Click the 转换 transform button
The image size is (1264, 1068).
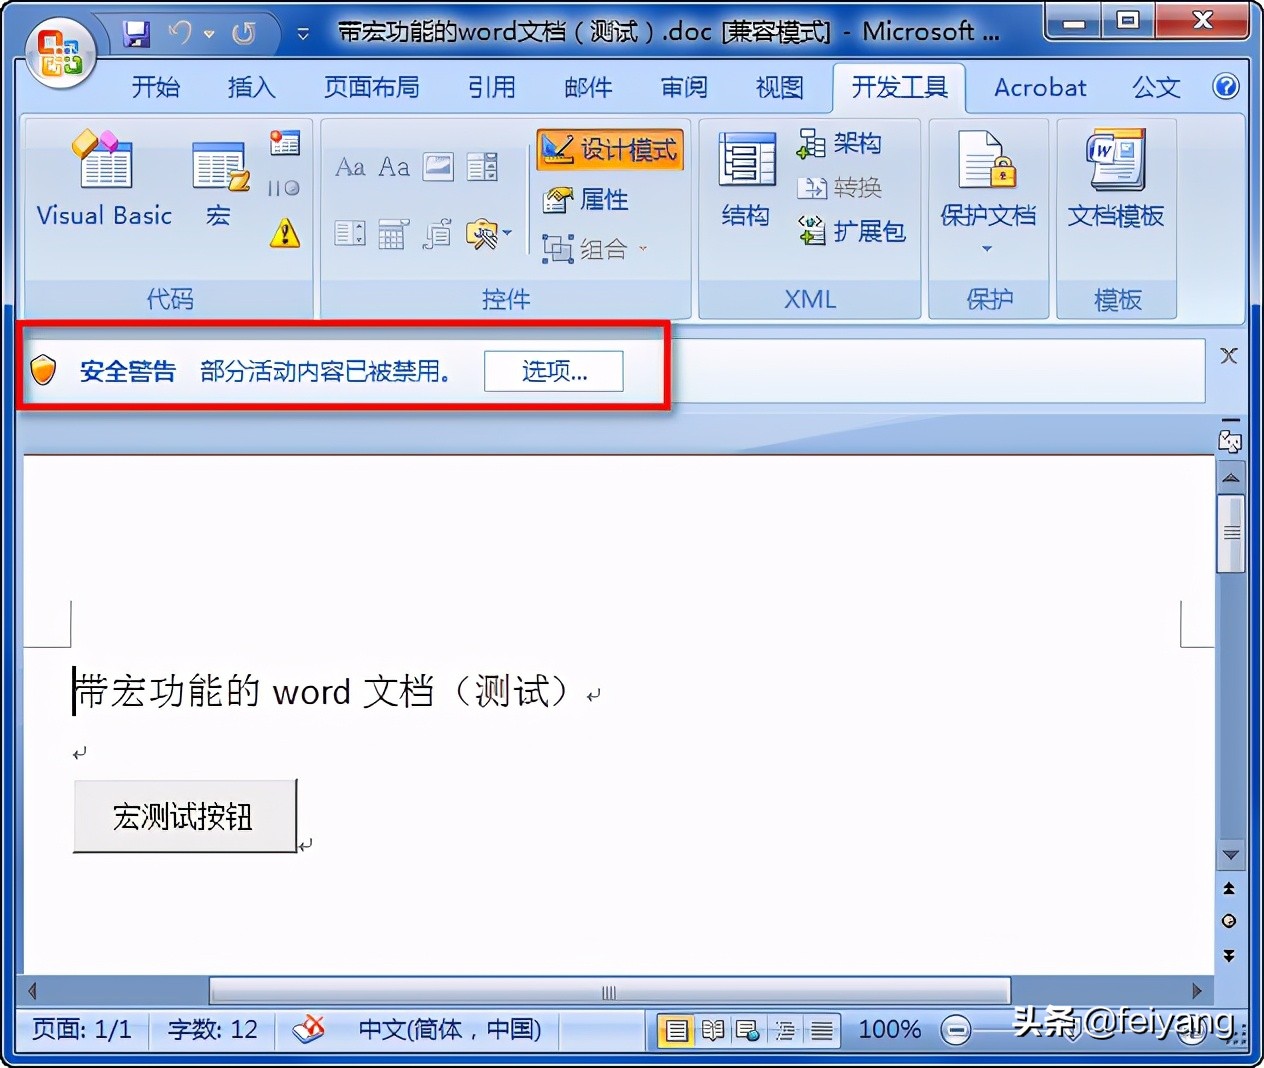[x=840, y=188]
